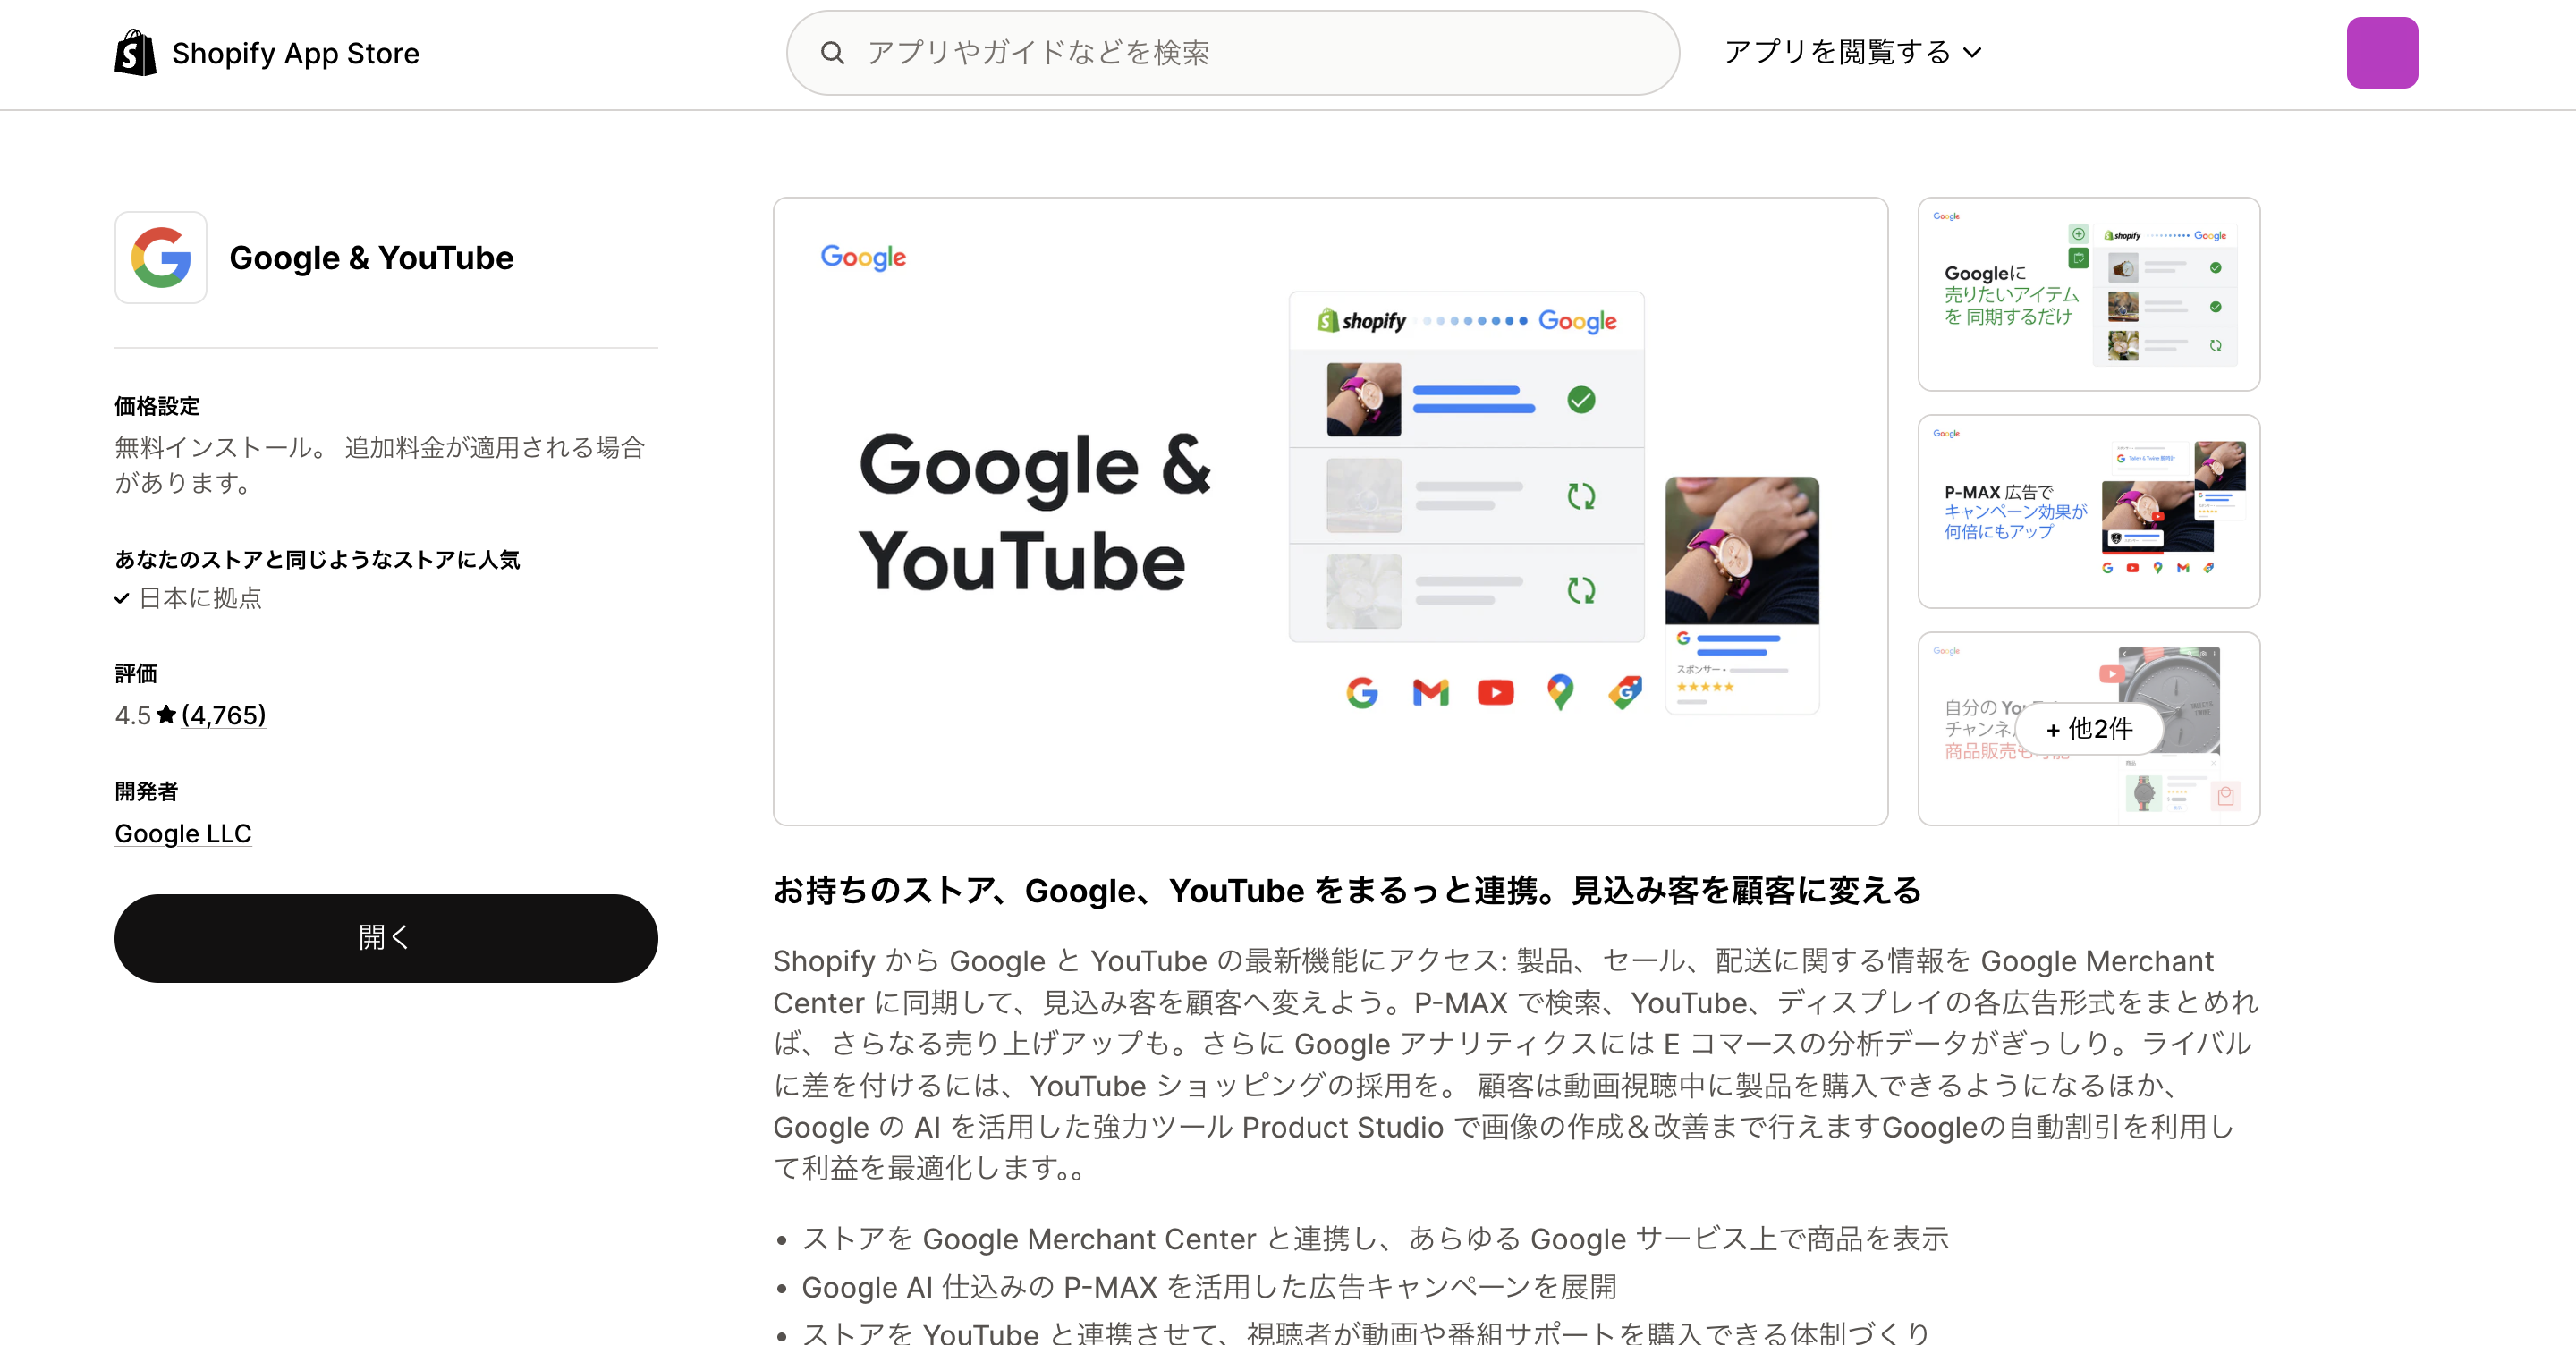Select bullet Google AI 仕込みの P-MAX
This screenshot has height=1345, width=2576.
point(1209,1287)
